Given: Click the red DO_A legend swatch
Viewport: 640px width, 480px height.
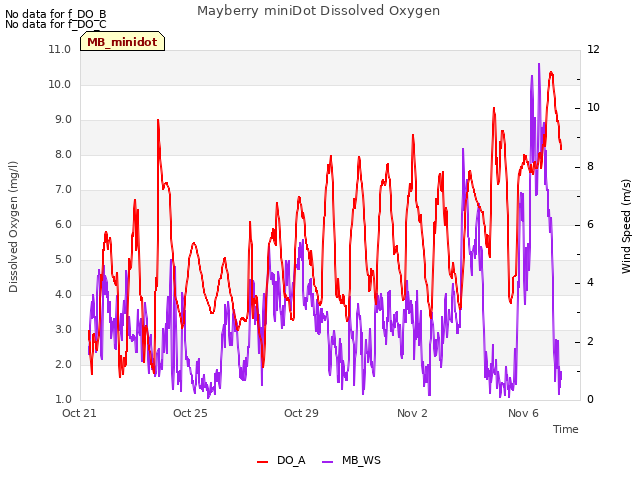Looking at the screenshot, I should coord(262,461).
